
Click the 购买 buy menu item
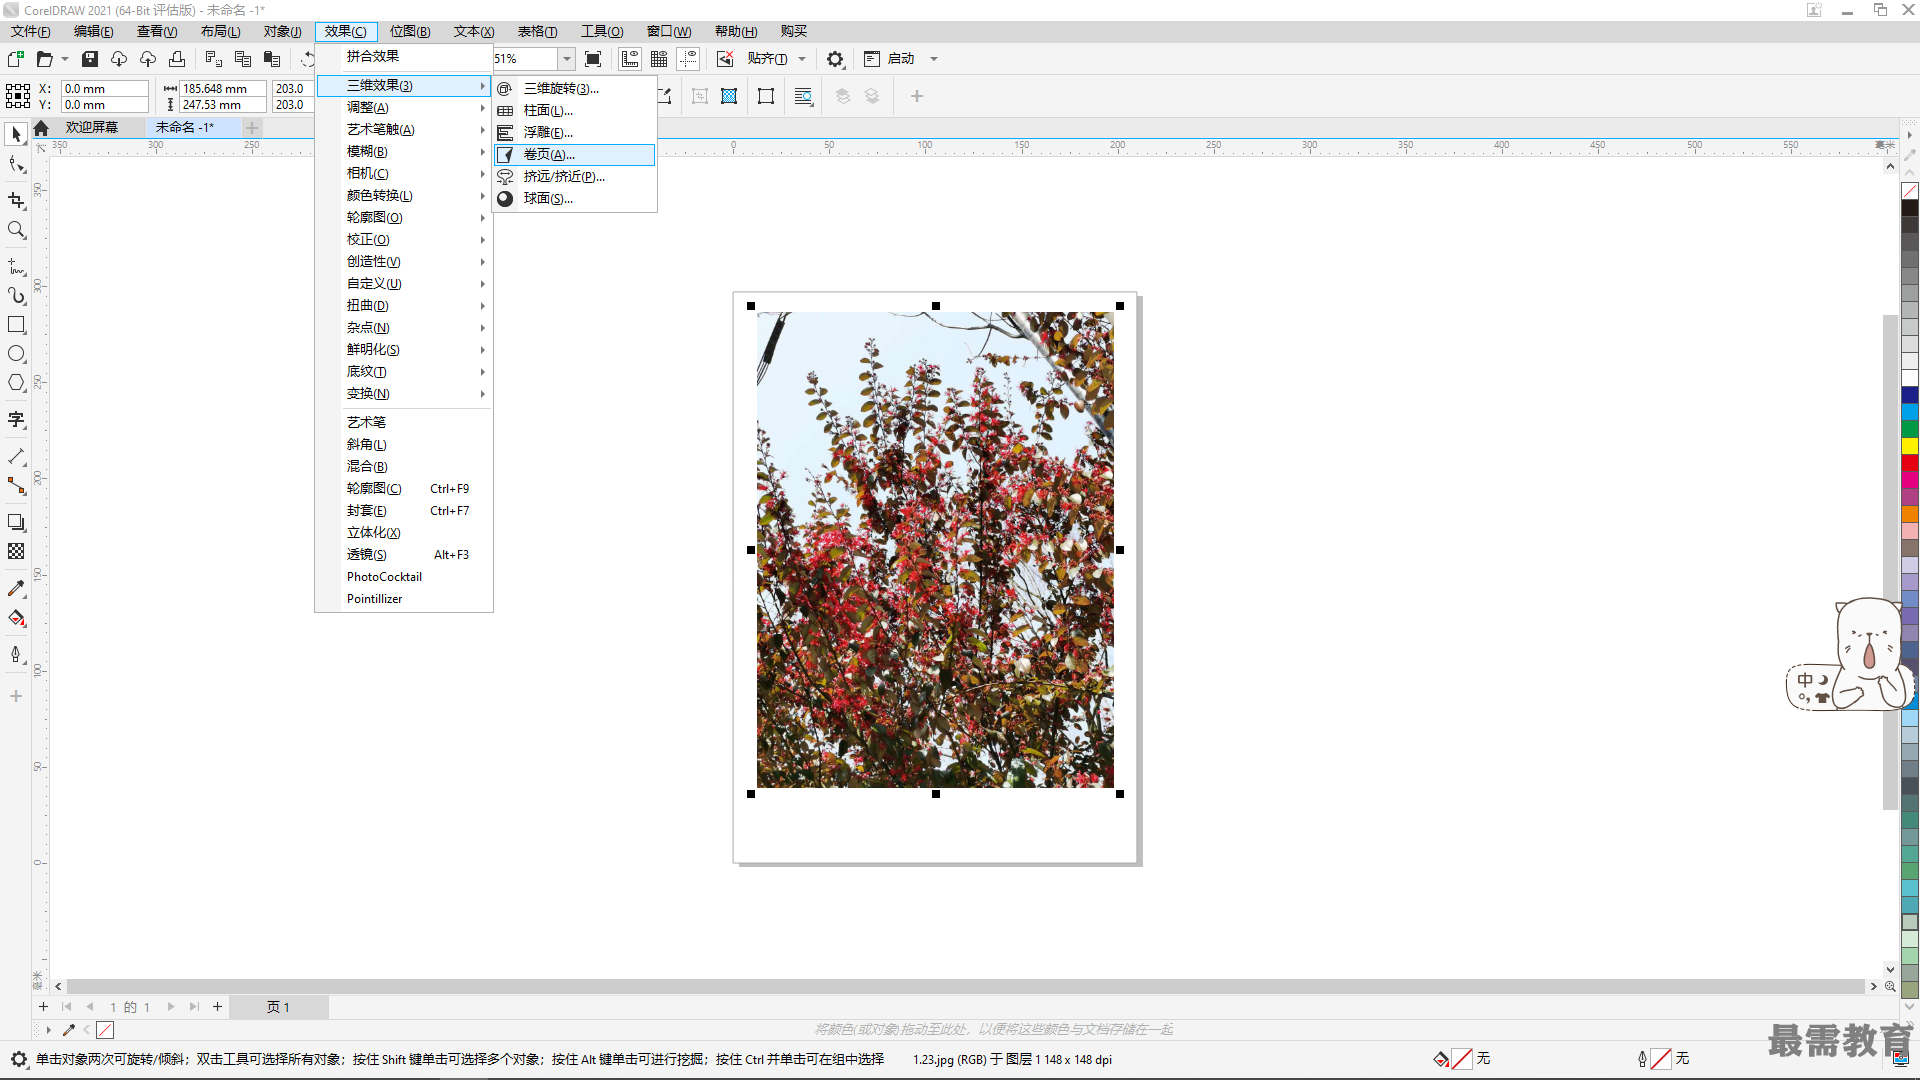[x=794, y=31]
